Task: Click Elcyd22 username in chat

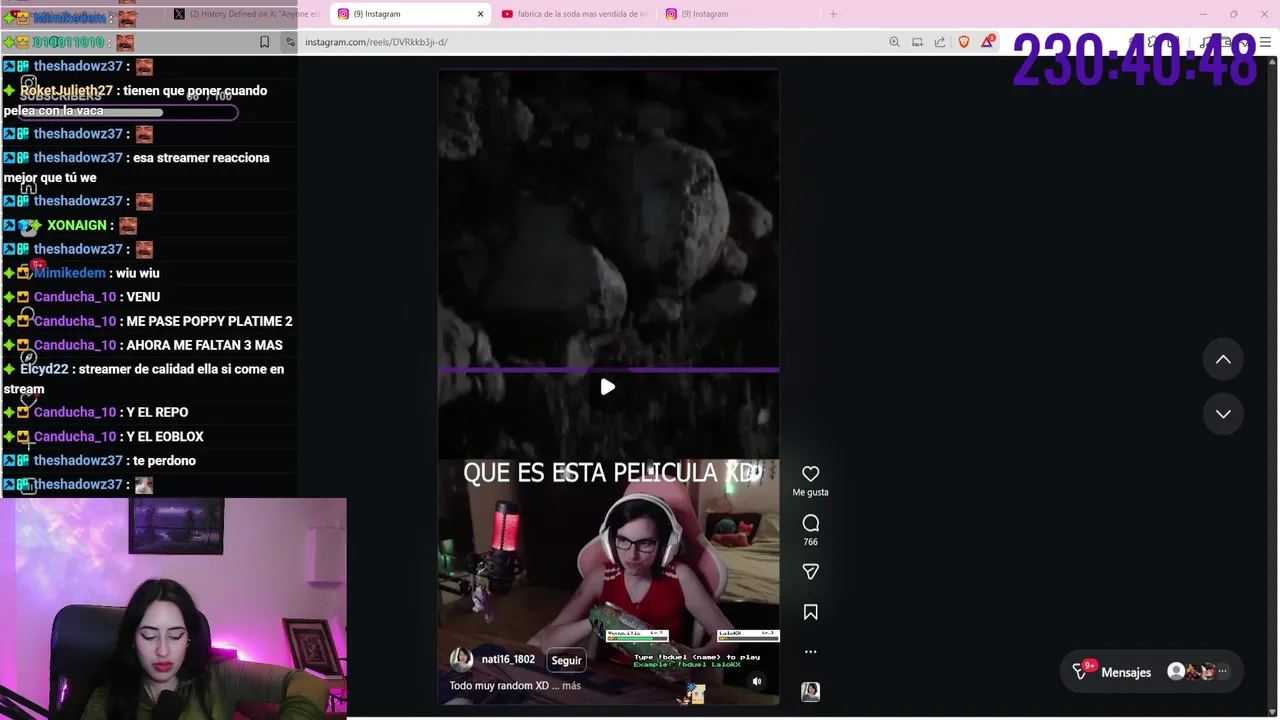Action: click(x=44, y=370)
